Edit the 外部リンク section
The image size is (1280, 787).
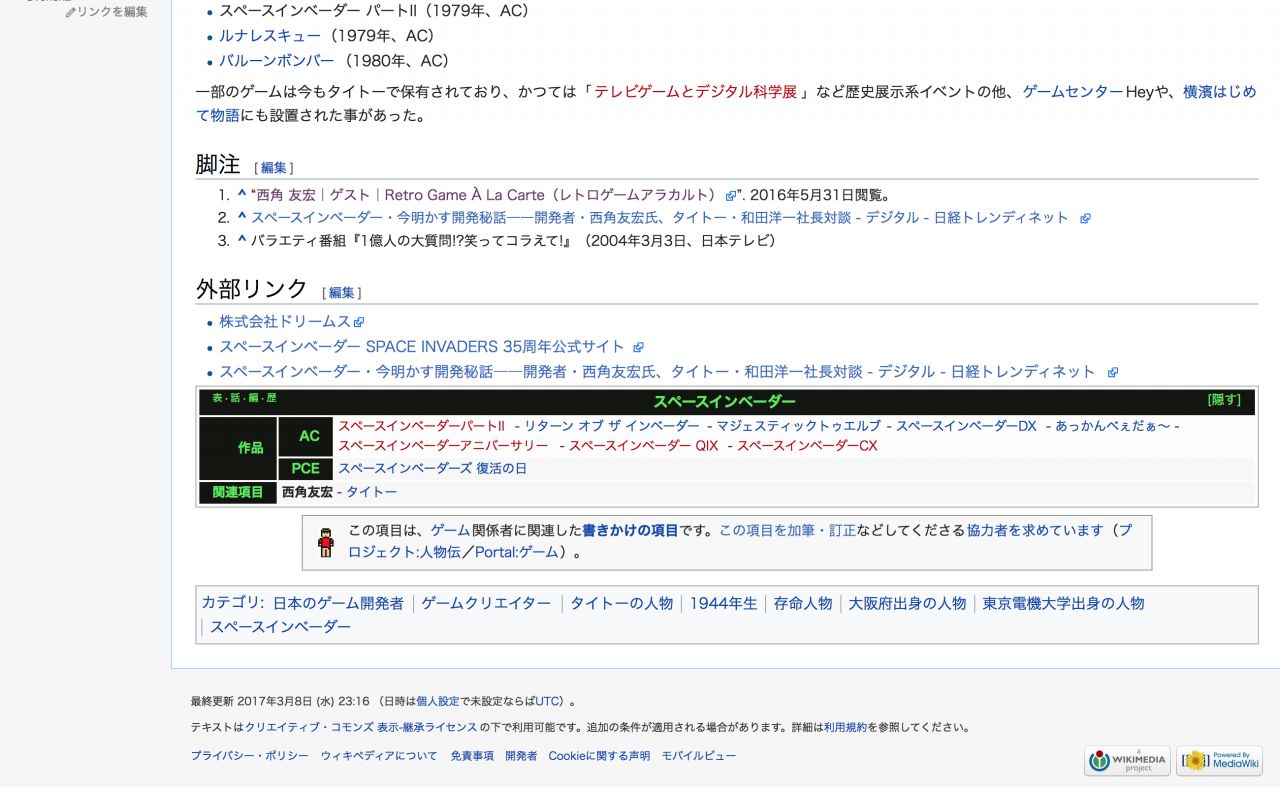pos(341,293)
